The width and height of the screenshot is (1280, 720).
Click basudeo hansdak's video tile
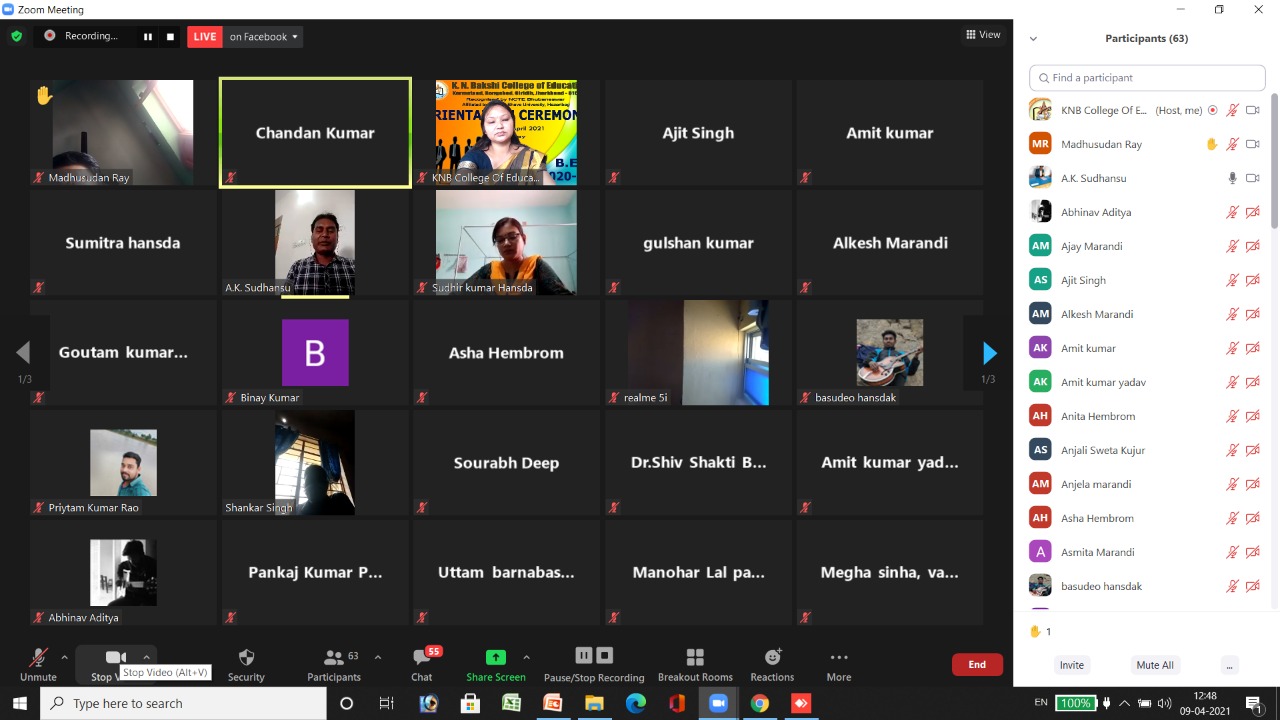coord(889,353)
